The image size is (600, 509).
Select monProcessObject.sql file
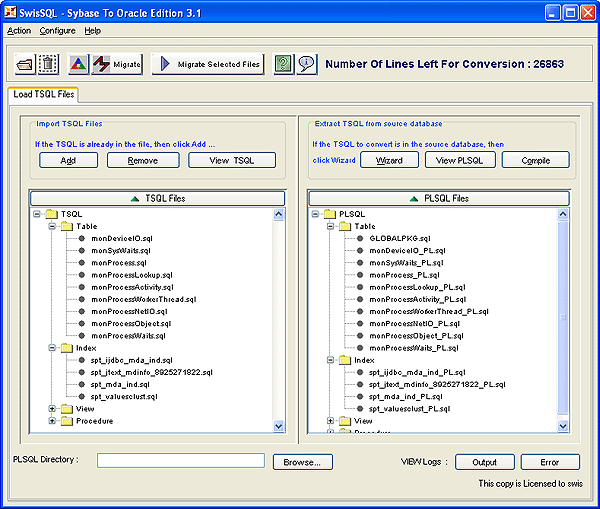(131, 324)
